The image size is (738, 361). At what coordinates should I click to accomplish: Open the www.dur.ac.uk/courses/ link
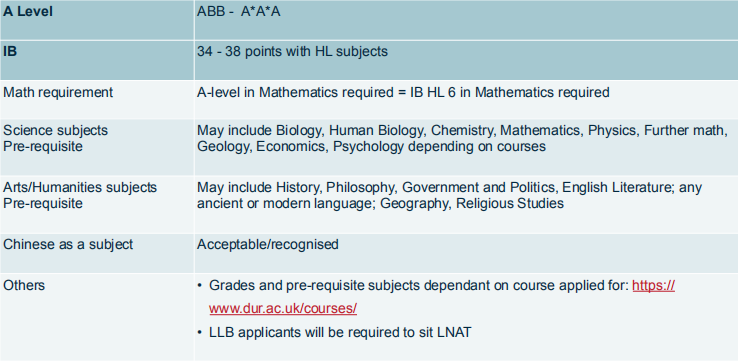pos(283,309)
